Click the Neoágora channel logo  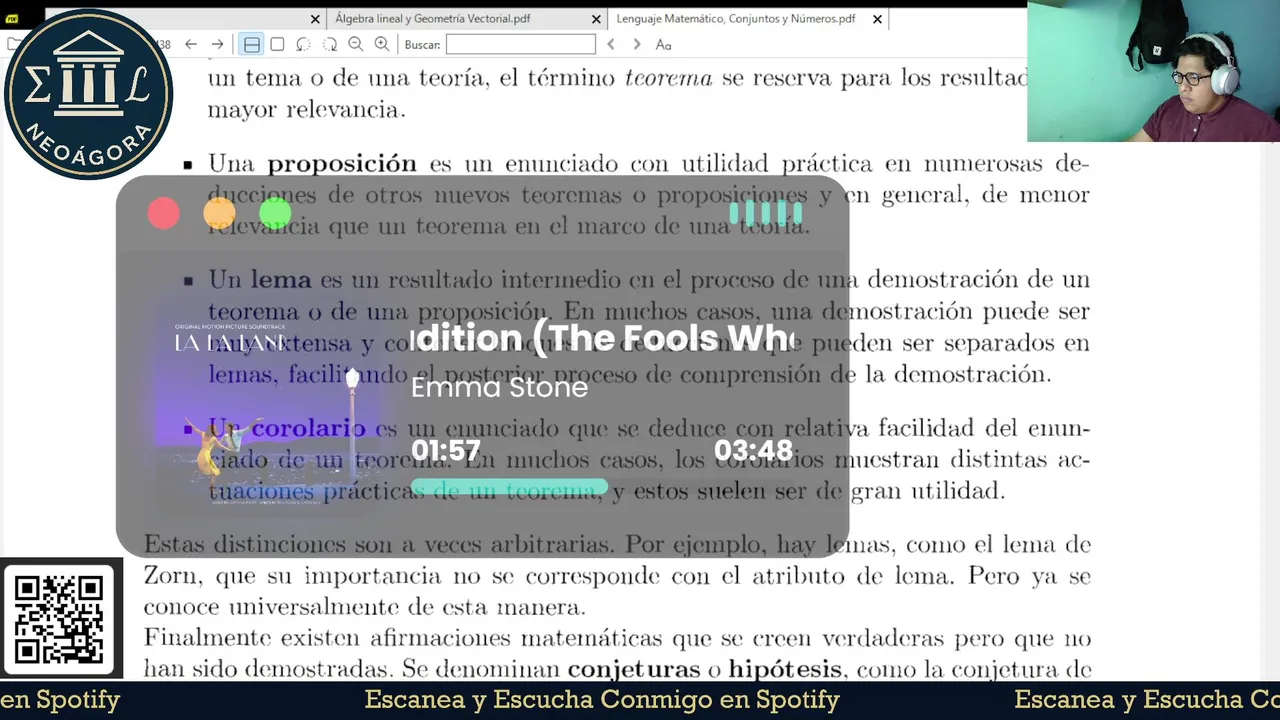click(x=88, y=94)
